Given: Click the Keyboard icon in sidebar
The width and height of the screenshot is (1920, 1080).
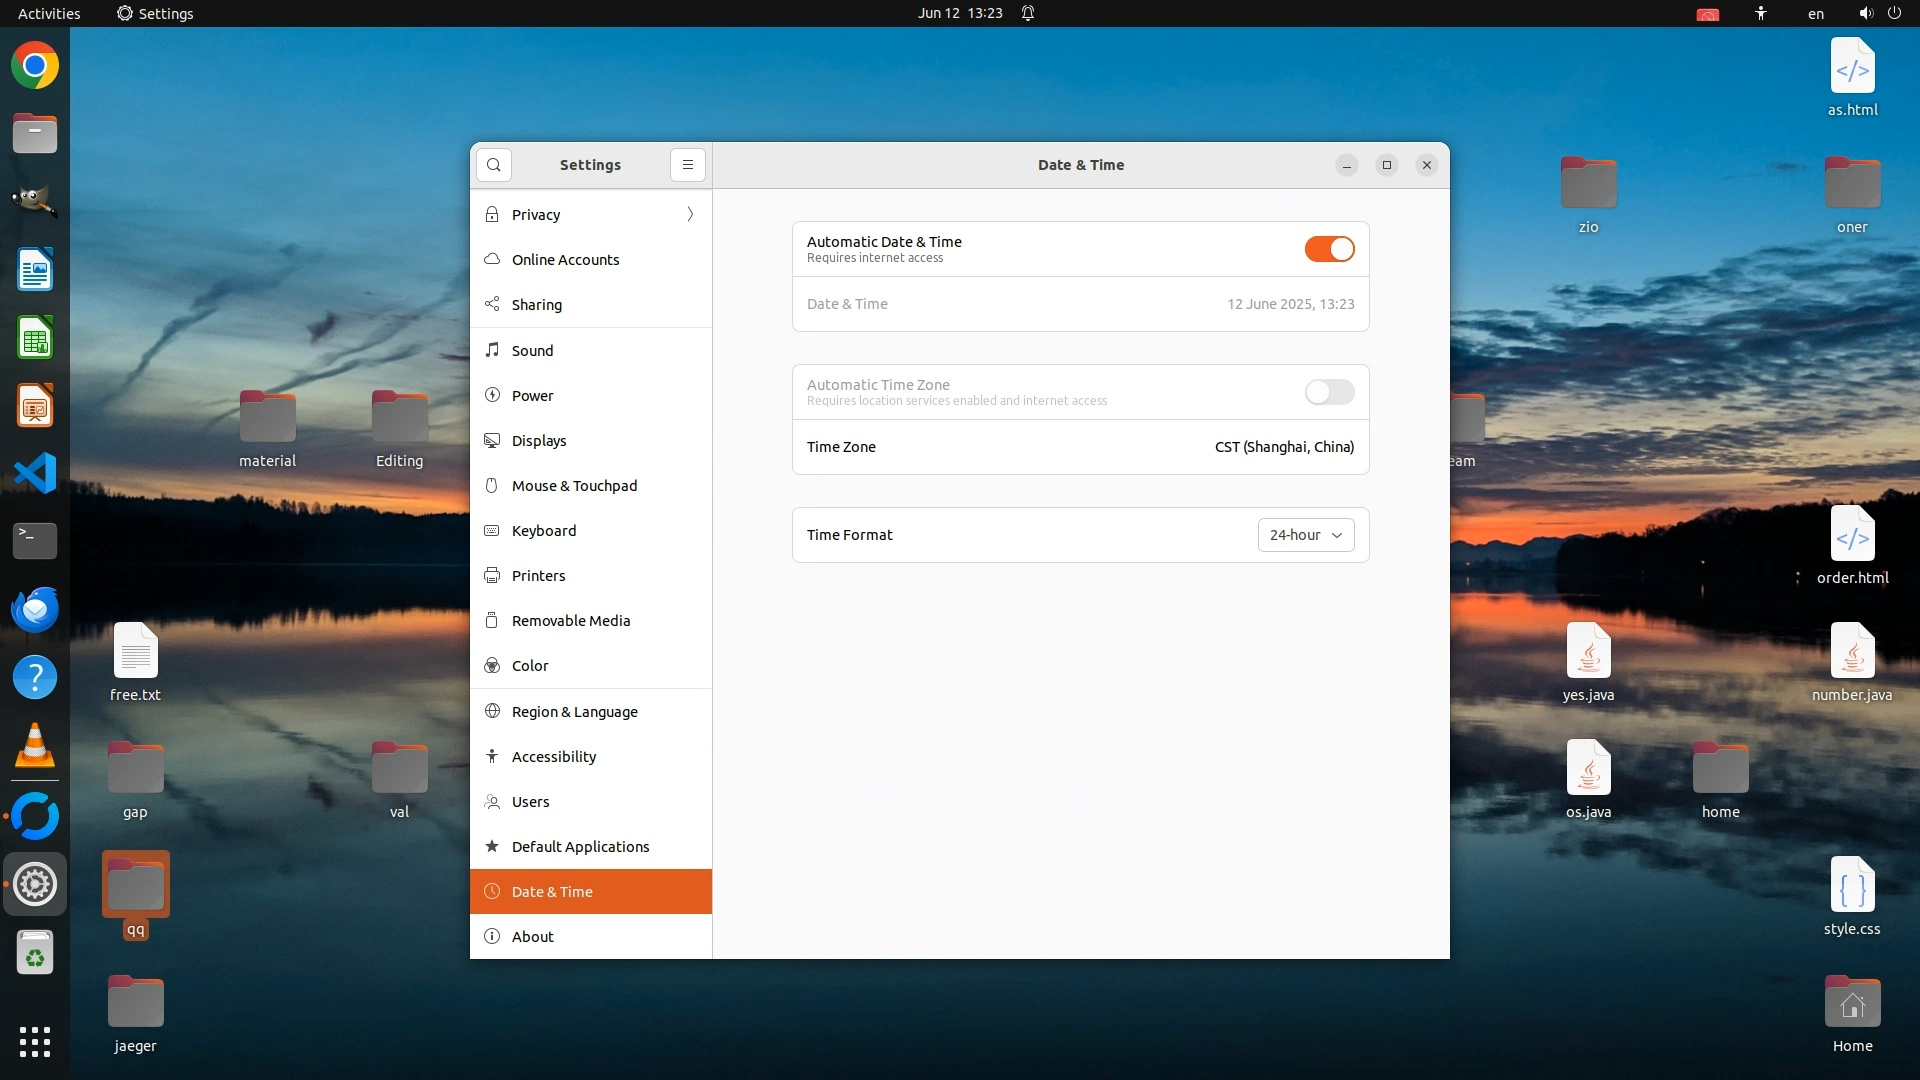Looking at the screenshot, I should [x=492, y=530].
